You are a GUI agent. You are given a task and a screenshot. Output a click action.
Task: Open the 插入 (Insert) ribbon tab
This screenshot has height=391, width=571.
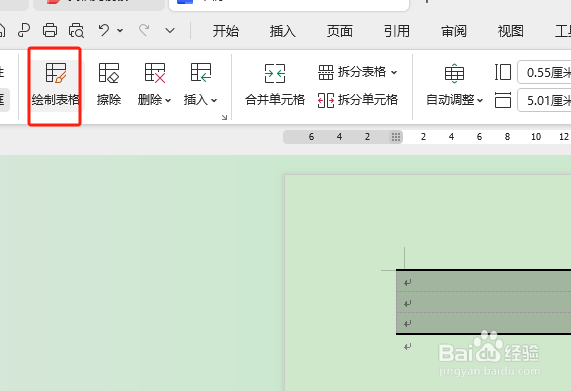pos(283,31)
